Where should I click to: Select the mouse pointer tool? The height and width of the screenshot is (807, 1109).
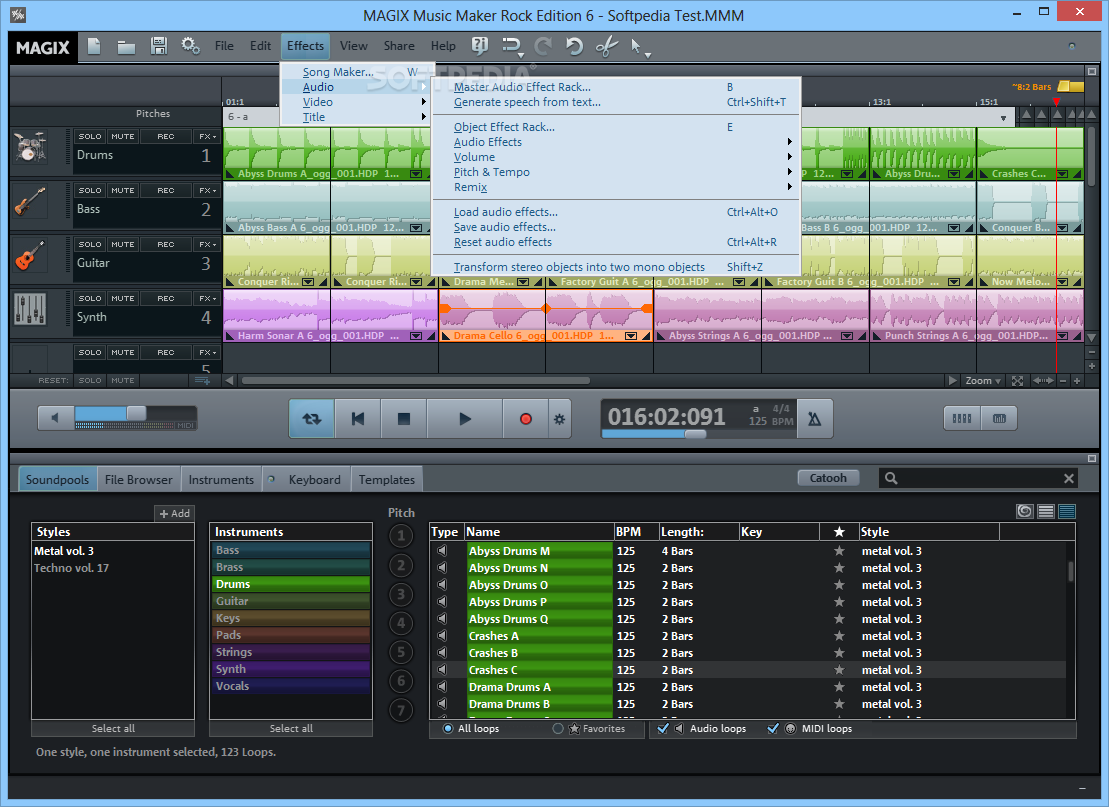pos(637,47)
